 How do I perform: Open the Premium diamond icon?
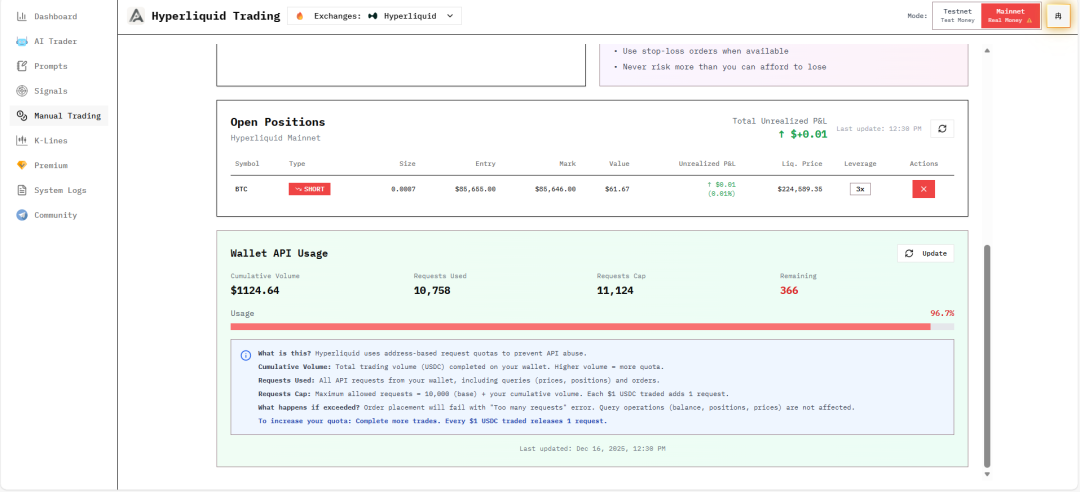[21, 165]
